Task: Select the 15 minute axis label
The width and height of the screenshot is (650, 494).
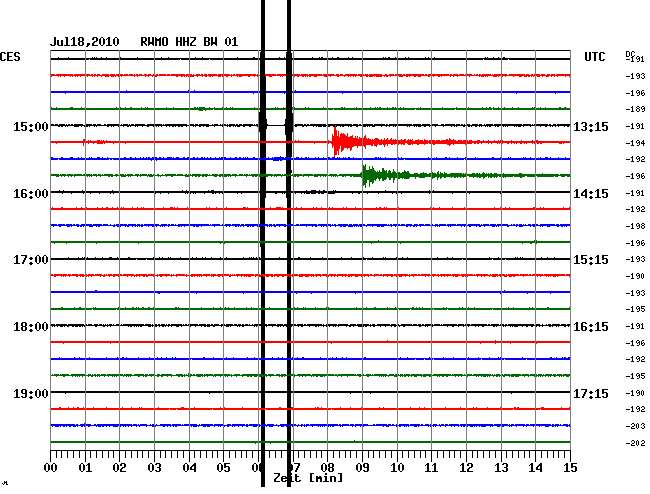Action: point(570,468)
